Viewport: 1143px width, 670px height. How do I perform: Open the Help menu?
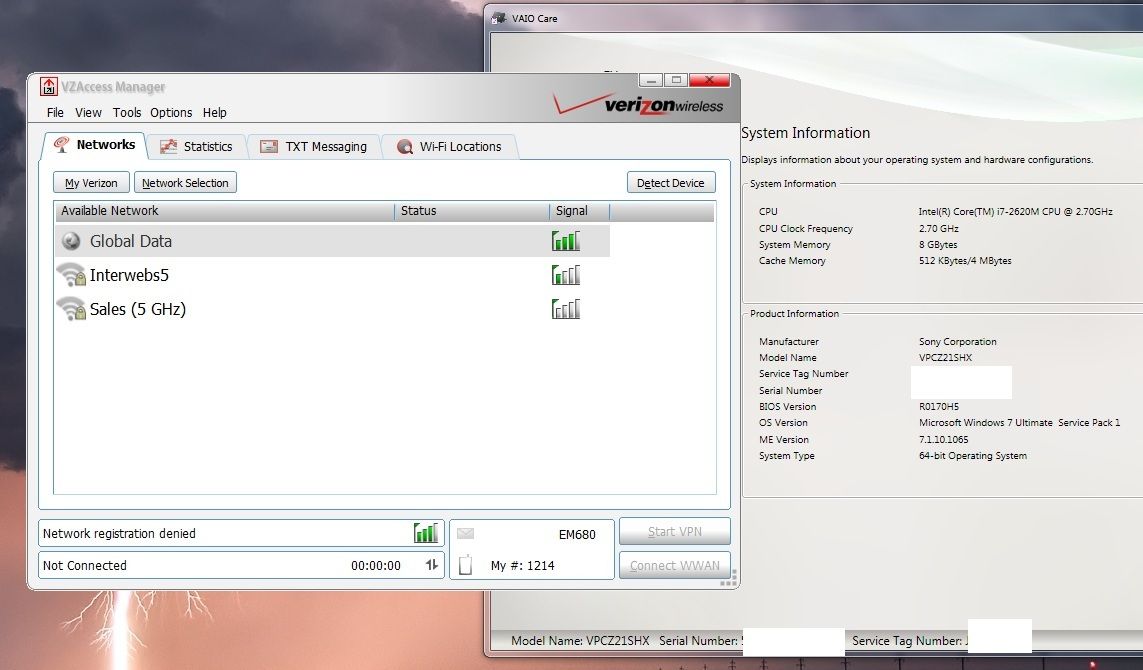point(214,112)
